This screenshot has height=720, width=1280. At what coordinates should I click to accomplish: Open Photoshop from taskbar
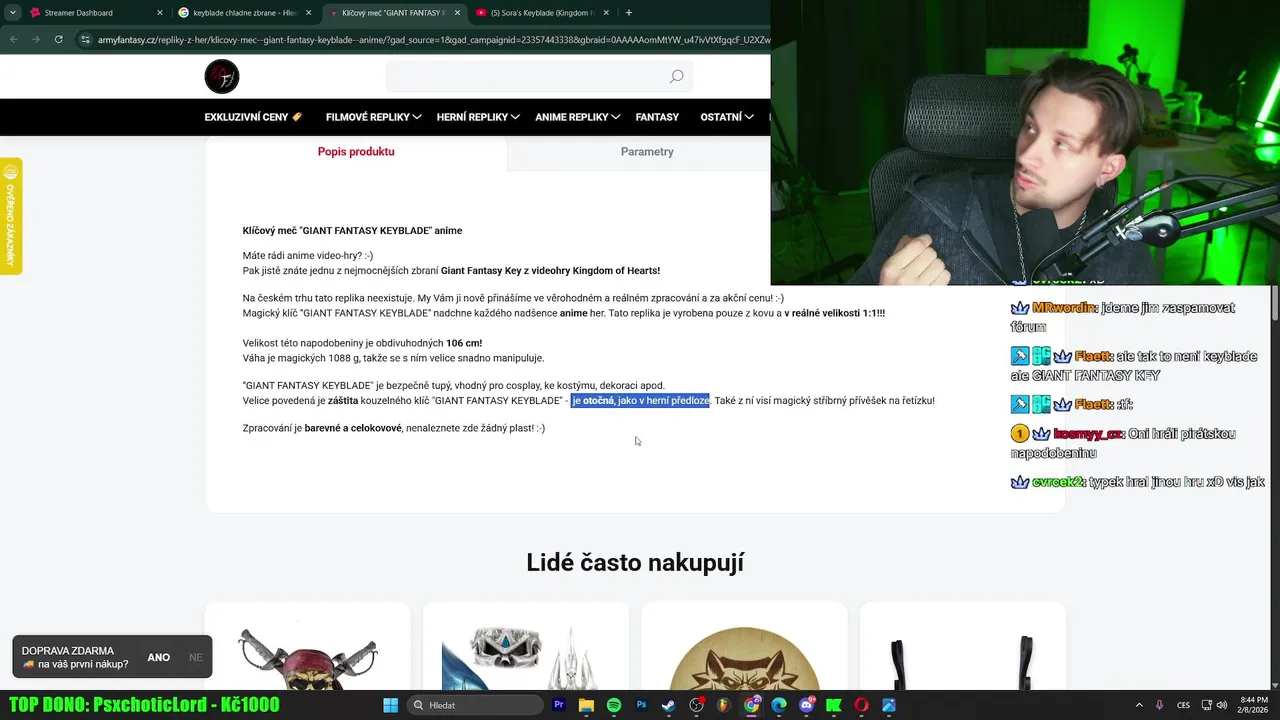641,705
